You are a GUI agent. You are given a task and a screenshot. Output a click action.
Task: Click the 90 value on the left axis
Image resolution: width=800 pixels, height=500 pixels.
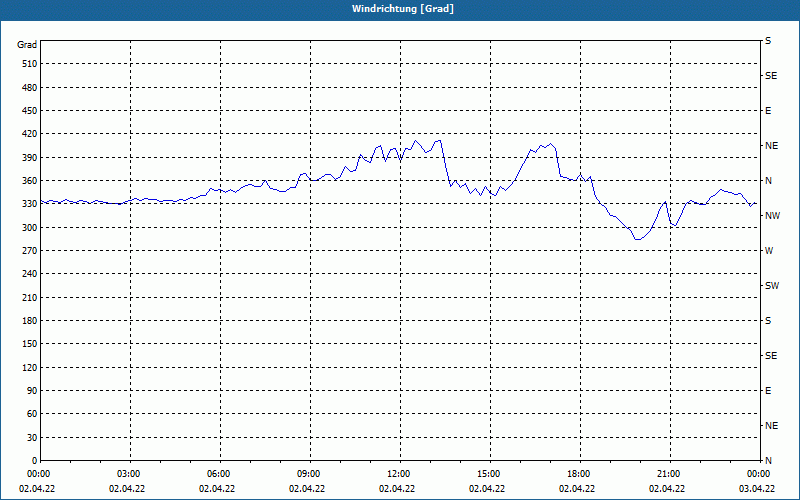(x=32, y=391)
